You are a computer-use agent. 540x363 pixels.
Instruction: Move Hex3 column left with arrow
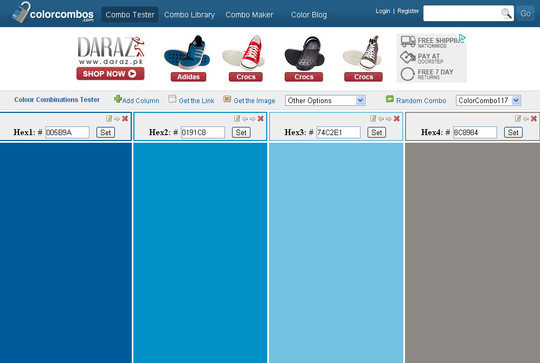click(x=381, y=118)
